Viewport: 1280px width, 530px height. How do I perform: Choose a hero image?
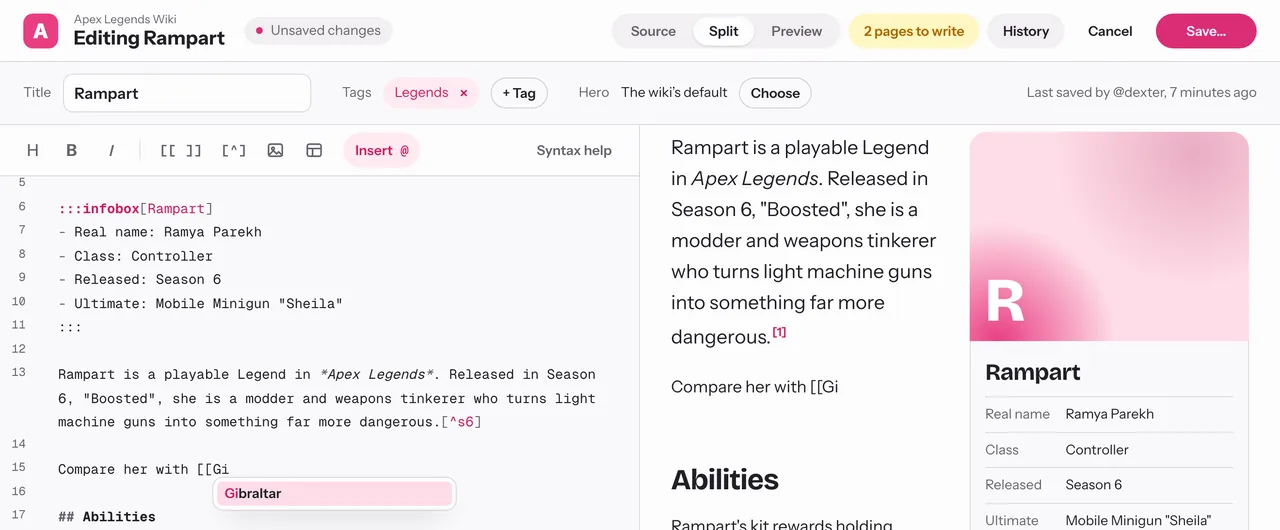(775, 93)
